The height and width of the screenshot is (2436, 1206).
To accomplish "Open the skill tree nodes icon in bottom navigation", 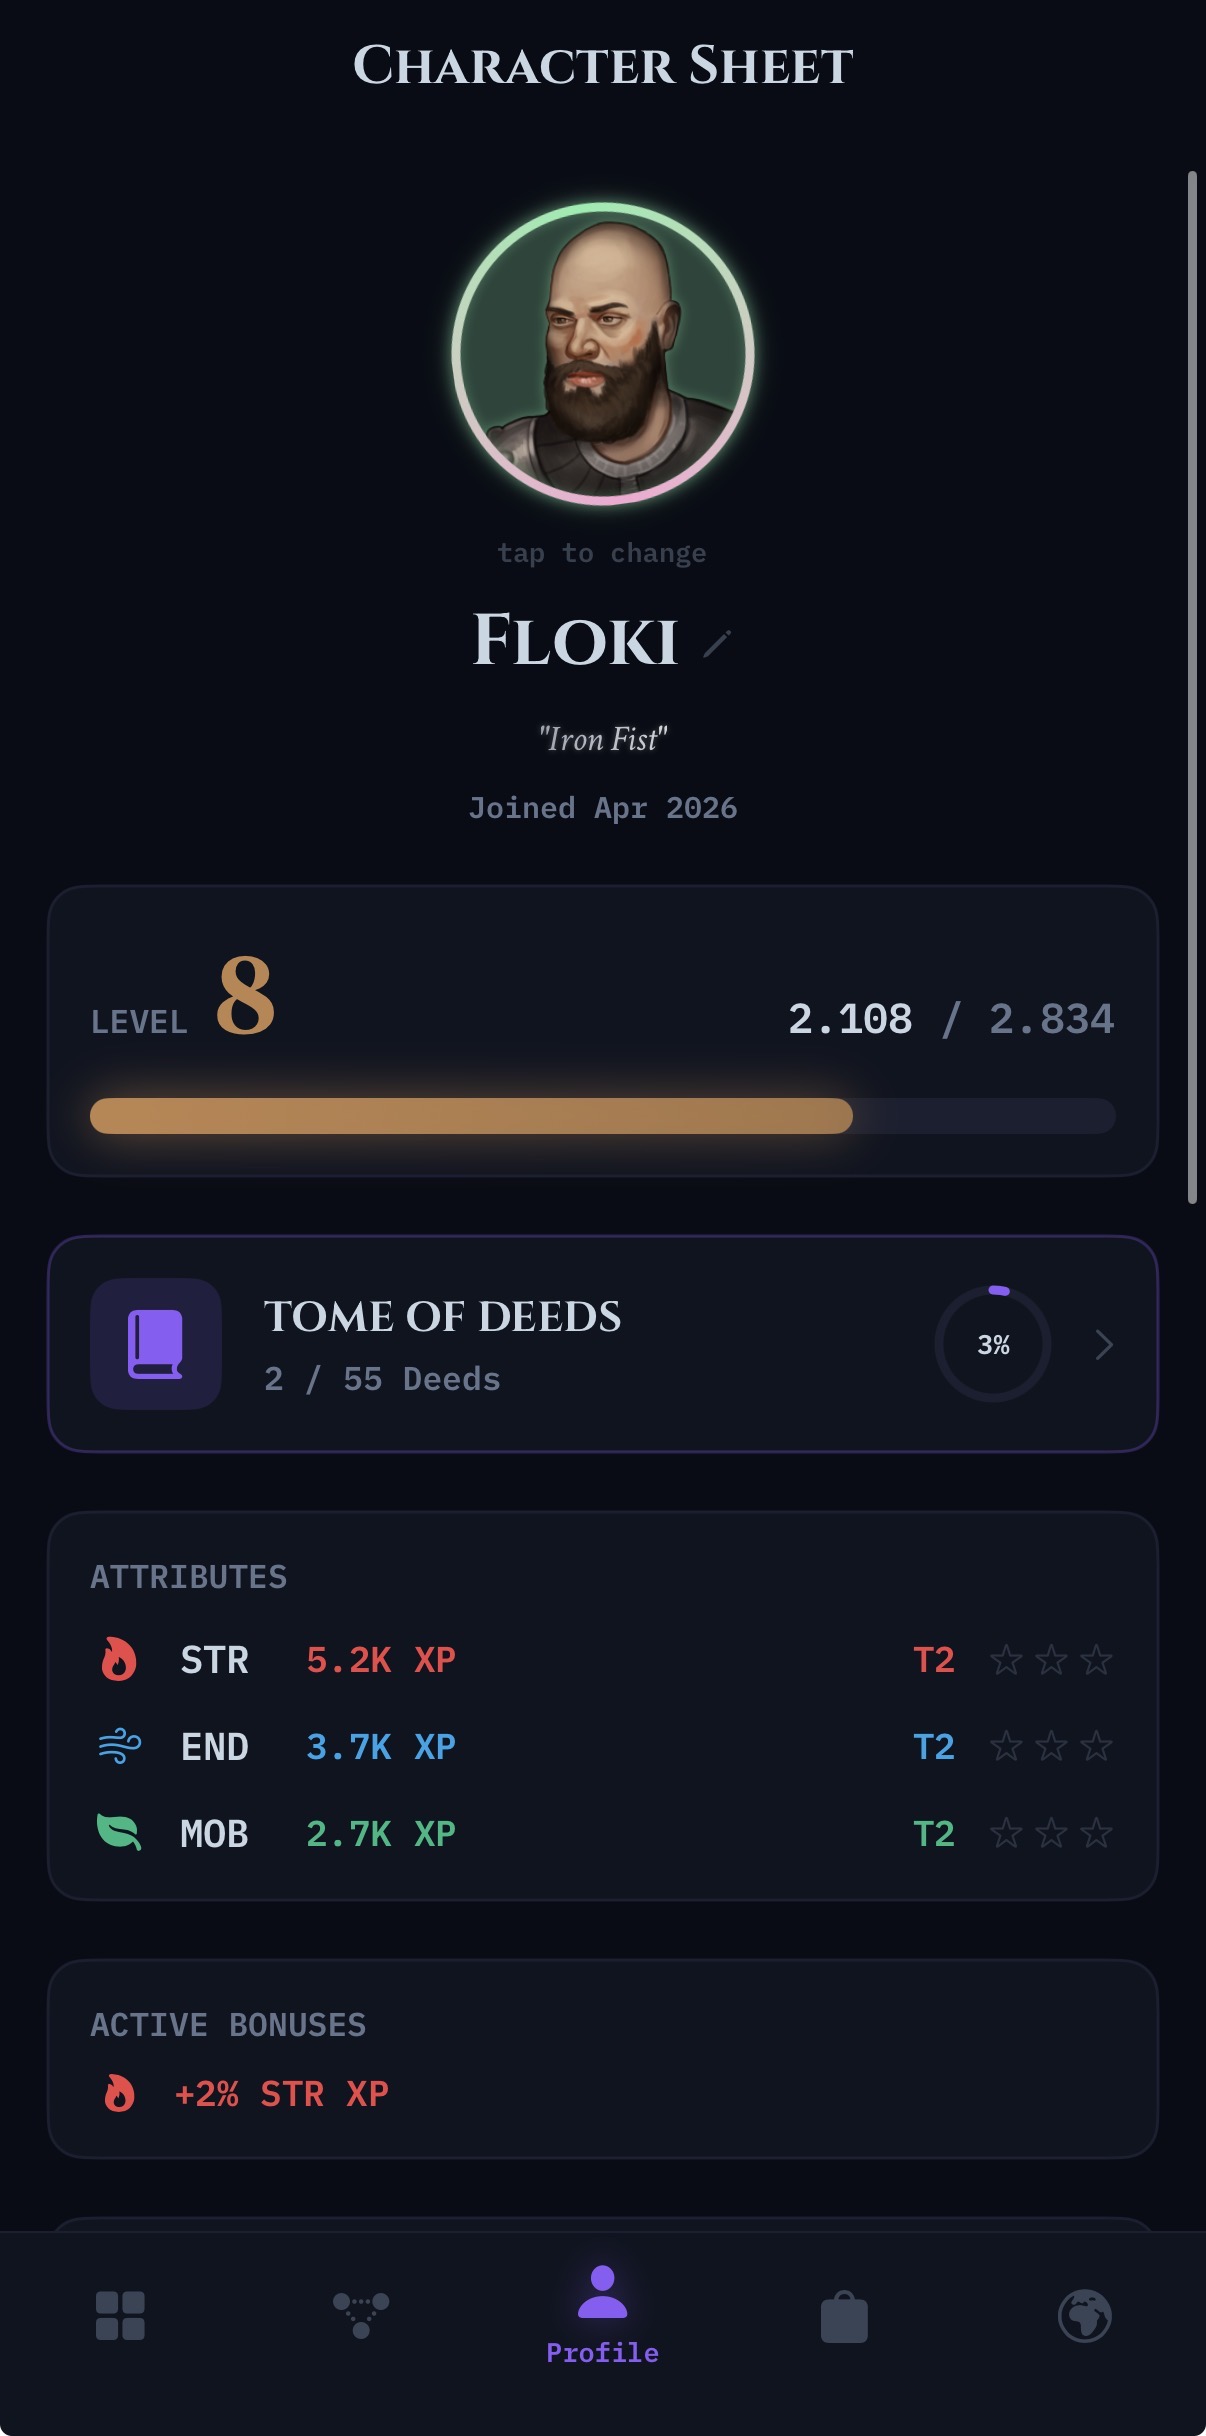I will pos(361,2316).
